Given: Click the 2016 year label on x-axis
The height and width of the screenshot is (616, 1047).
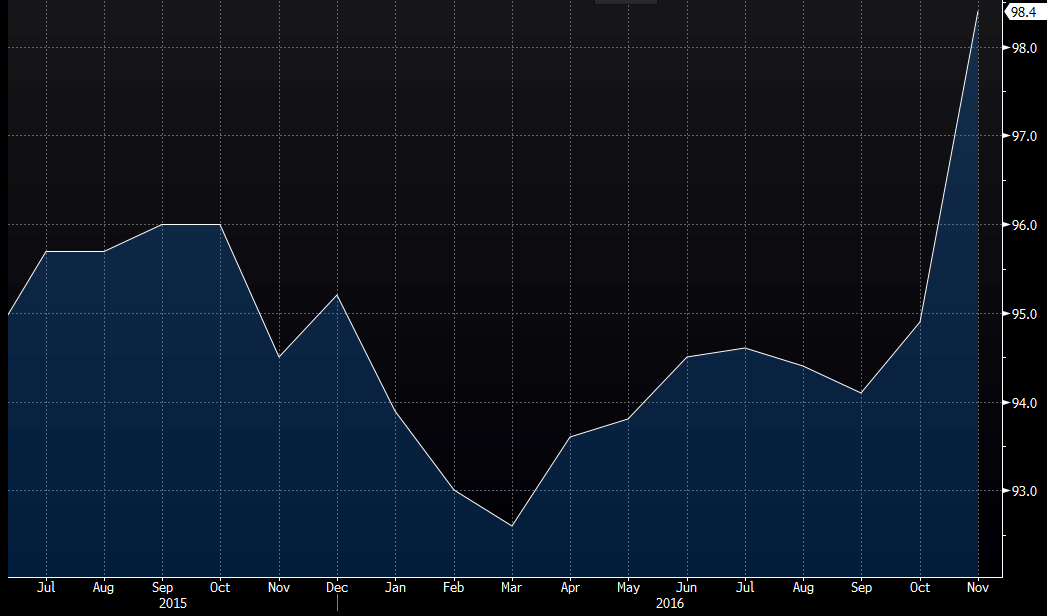Looking at the screenshot, I should (x=671, y=604).
